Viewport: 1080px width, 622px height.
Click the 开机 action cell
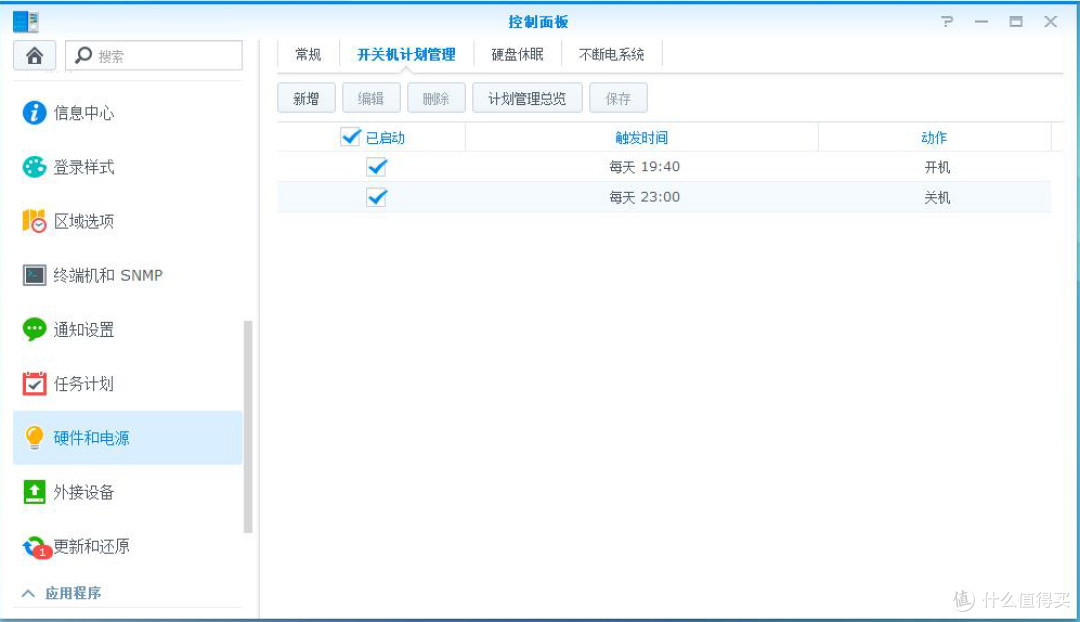coord(937,167)
